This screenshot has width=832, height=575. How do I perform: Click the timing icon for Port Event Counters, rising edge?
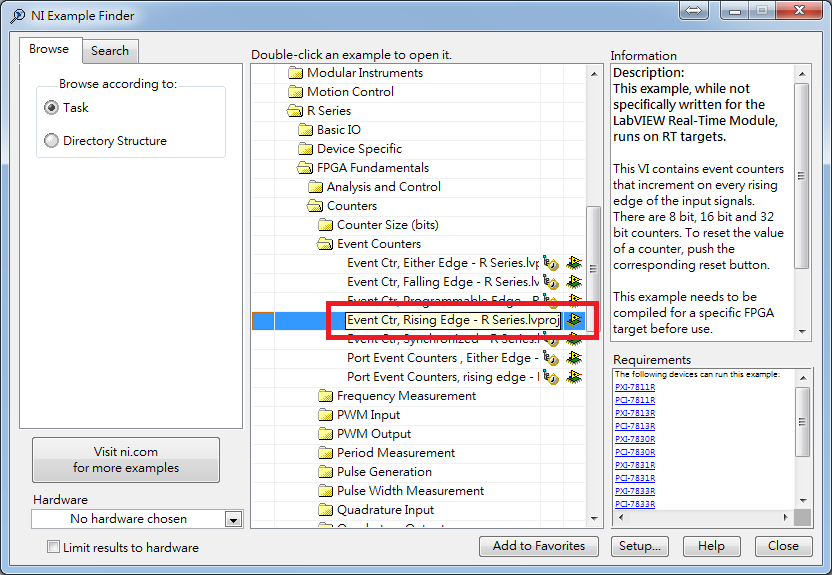pyautogui.click(x=551, y=377)
